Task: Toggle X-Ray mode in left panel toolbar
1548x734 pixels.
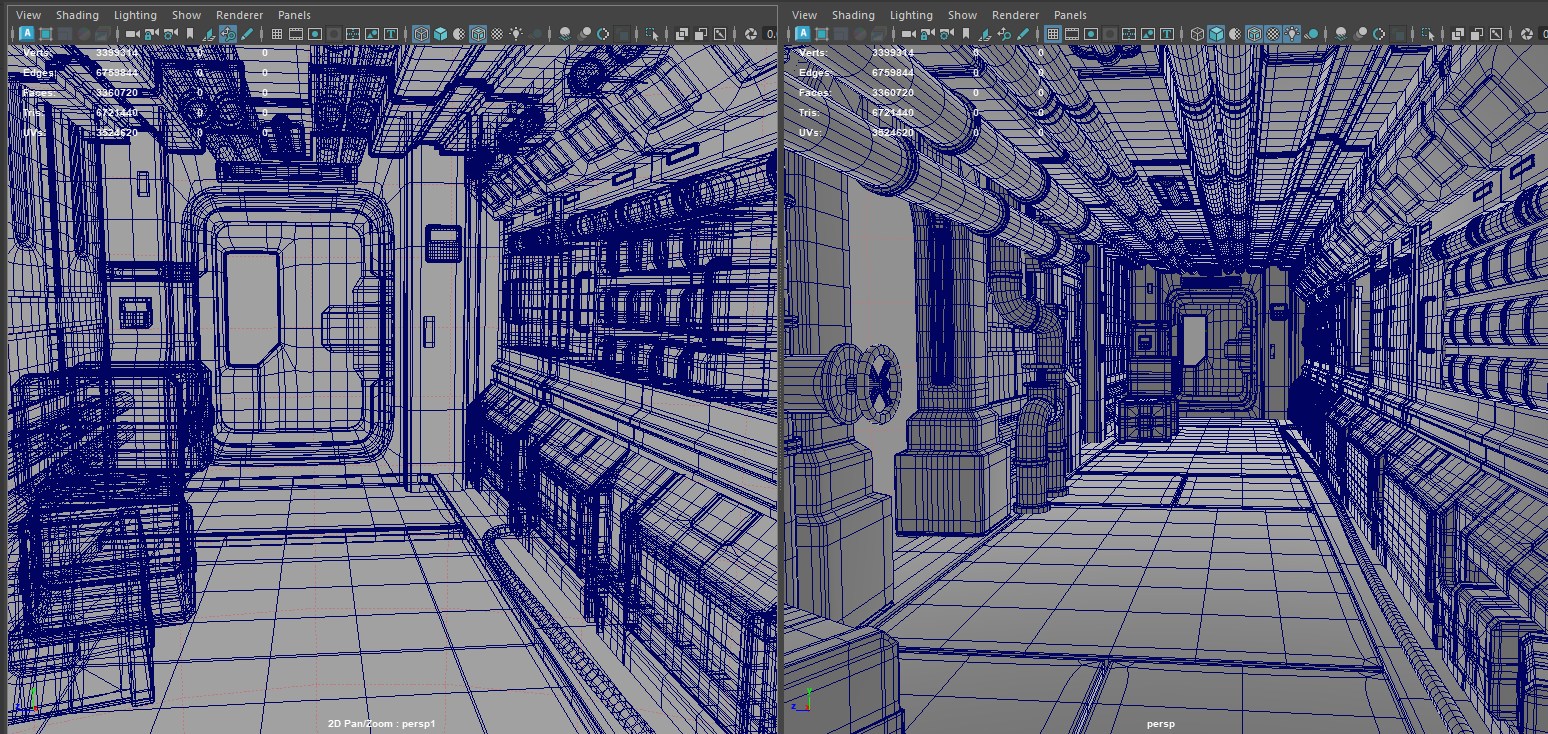Action: [x=682, y=34]
